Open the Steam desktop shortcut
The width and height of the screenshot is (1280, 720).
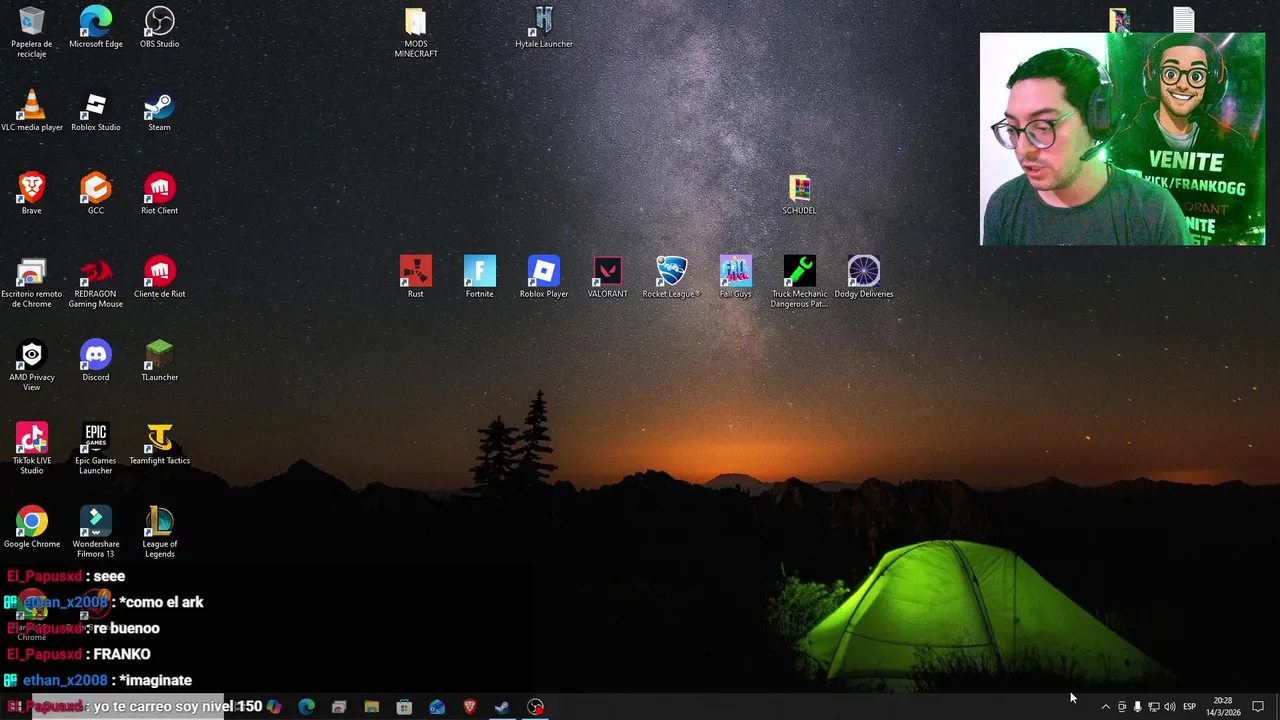tap(160, 110)
